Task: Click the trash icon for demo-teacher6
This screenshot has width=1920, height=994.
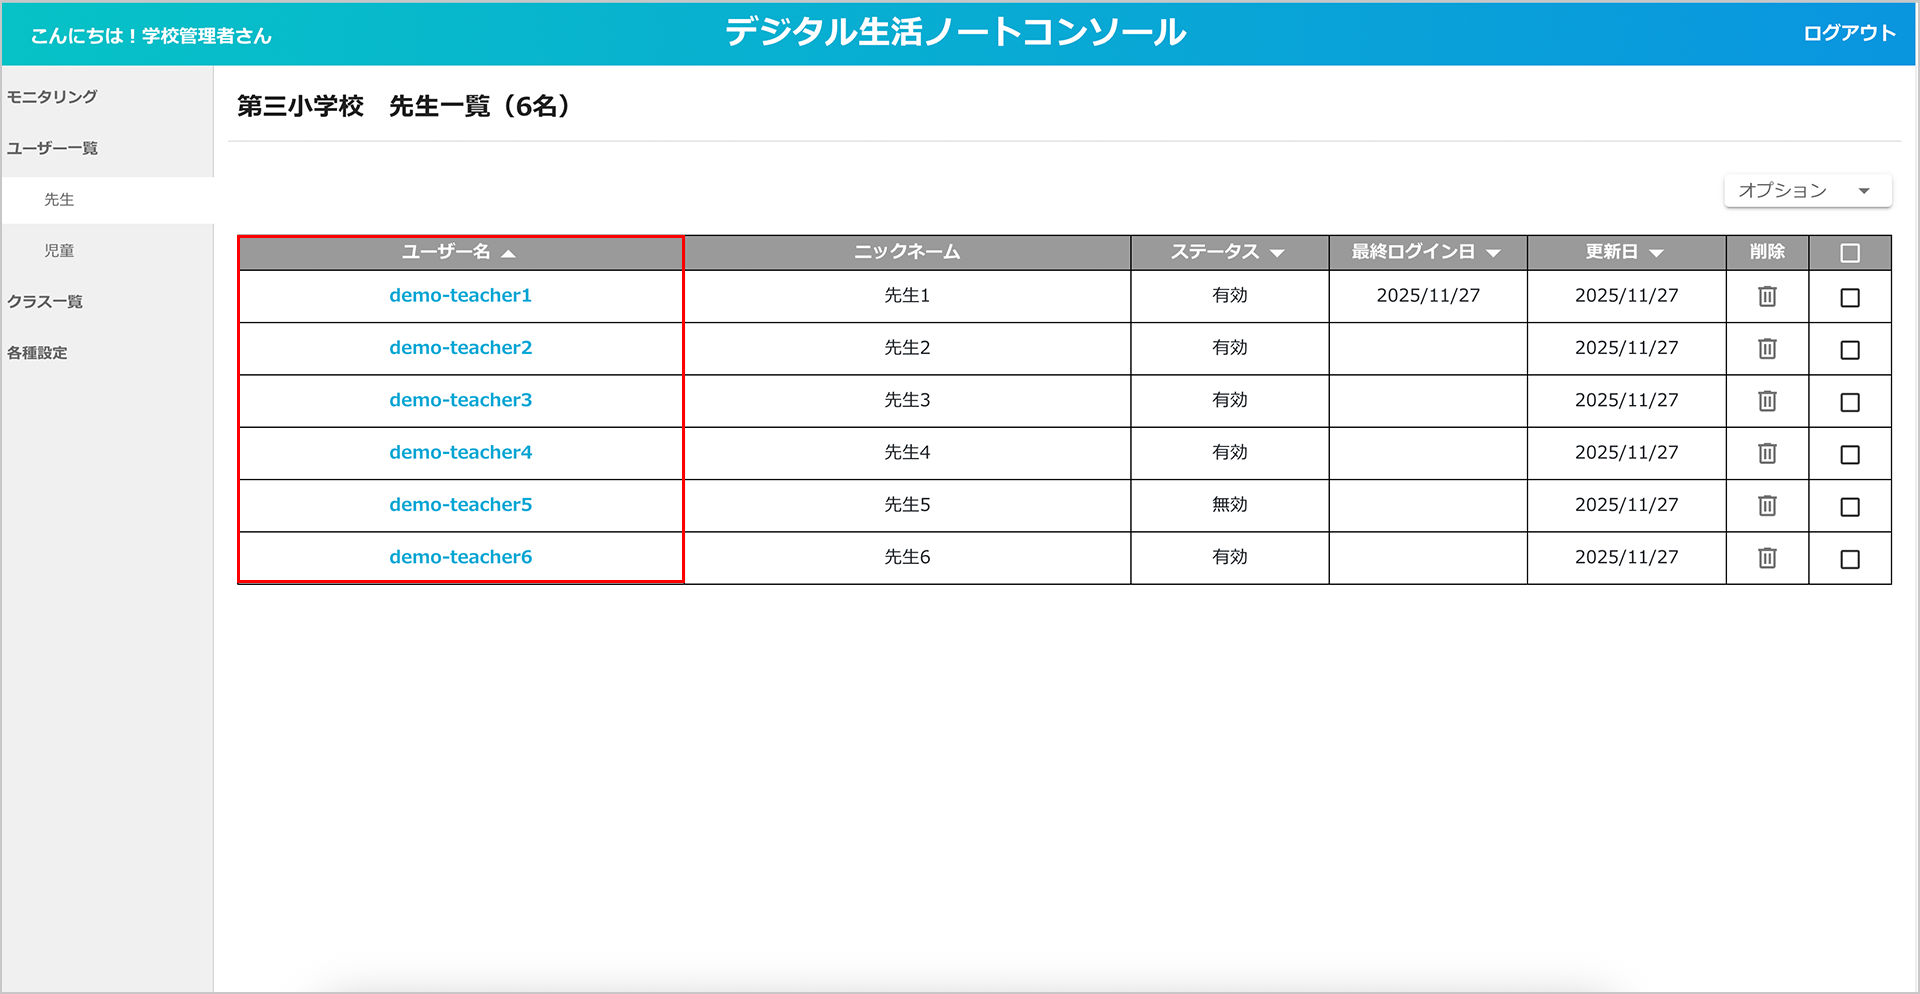Action: (1767, 558)
